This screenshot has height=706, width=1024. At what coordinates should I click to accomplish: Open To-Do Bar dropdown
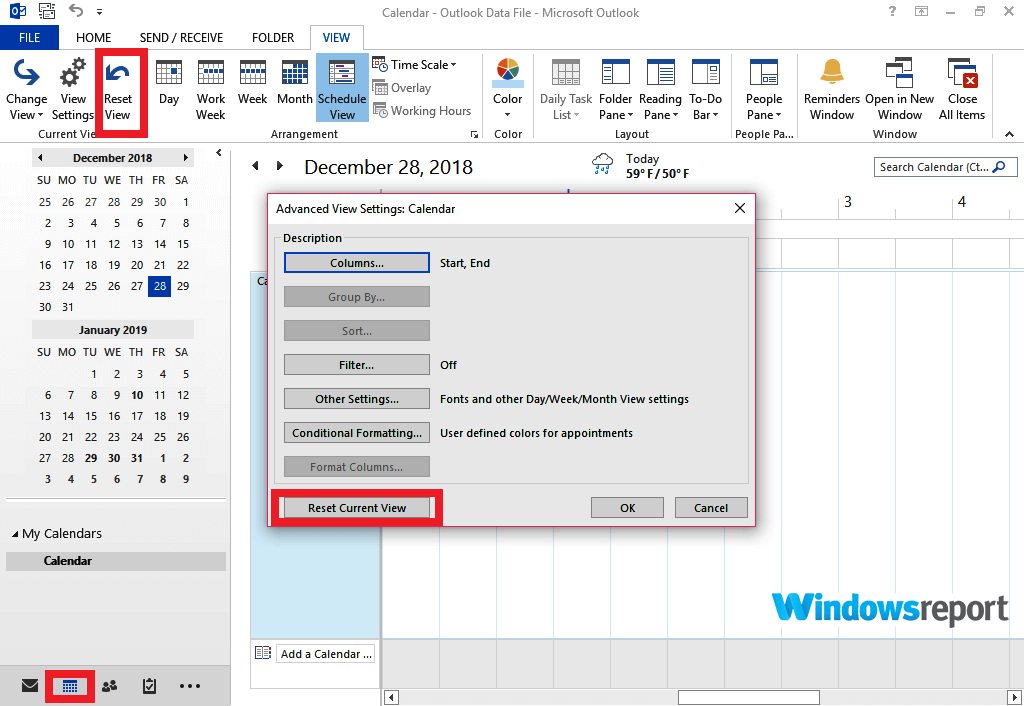705,89
